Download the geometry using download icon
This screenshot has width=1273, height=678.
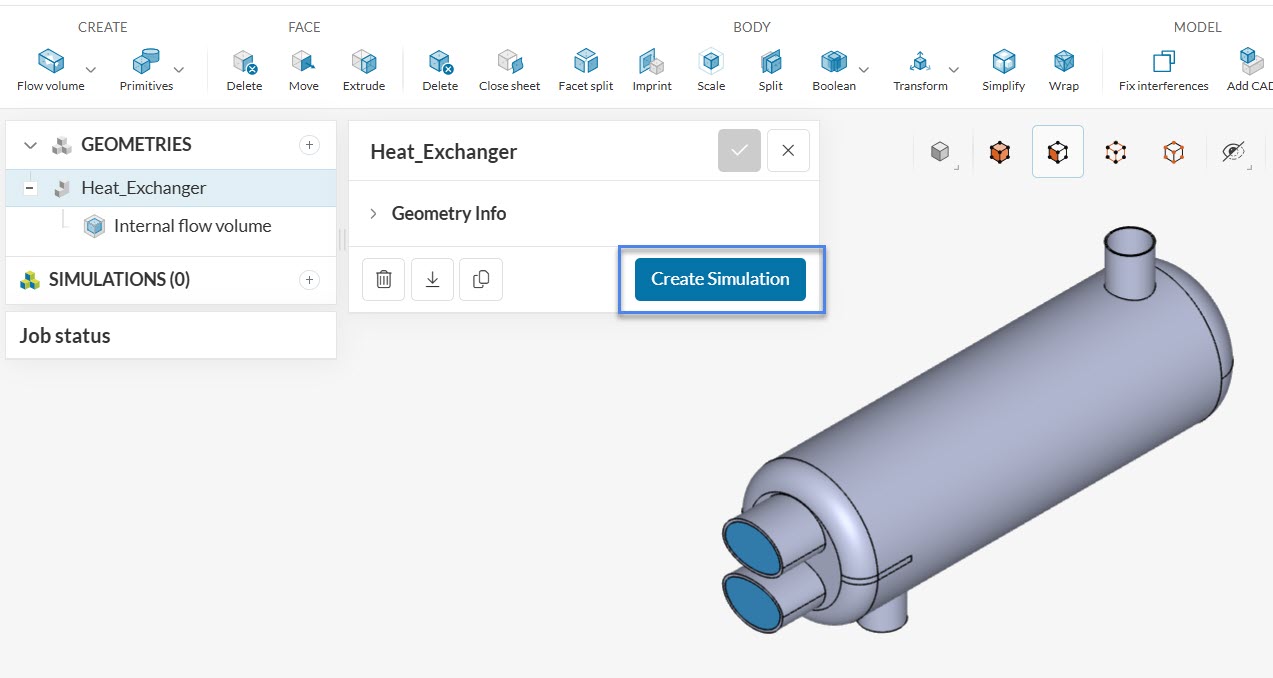pyautogui.click(x=432, y=280)
